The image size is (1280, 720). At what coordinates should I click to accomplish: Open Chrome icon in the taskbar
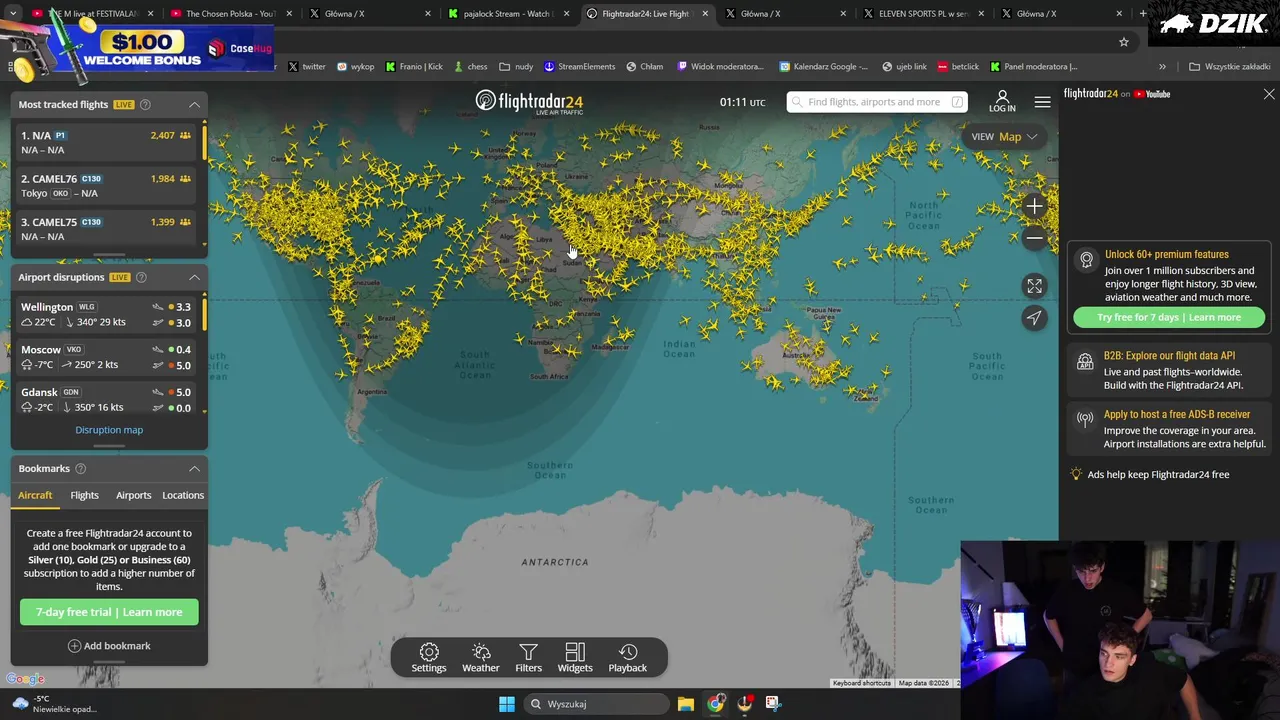tap(715, 704)
